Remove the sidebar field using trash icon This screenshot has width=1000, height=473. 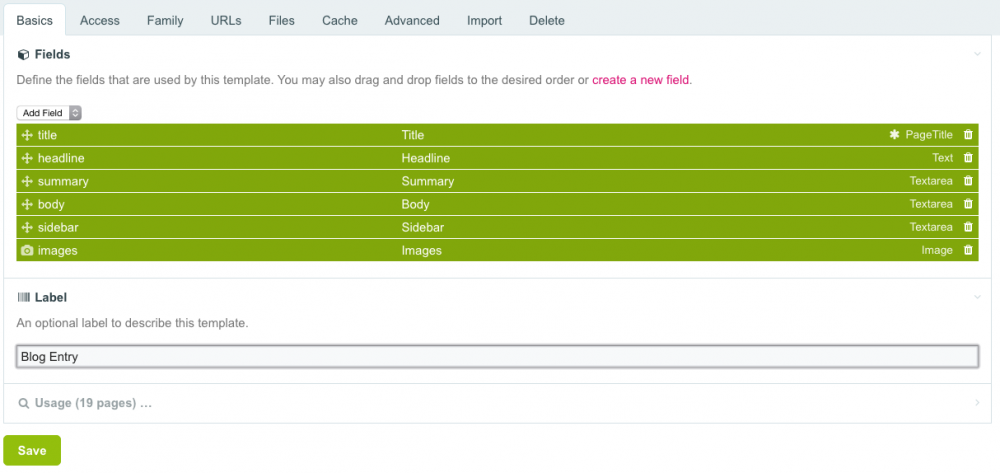(967, 227)
